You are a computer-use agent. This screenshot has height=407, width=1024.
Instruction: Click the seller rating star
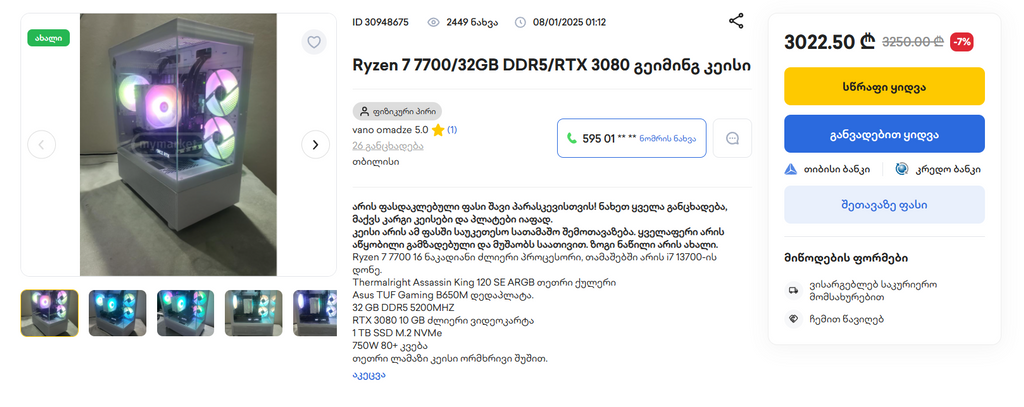438,130
